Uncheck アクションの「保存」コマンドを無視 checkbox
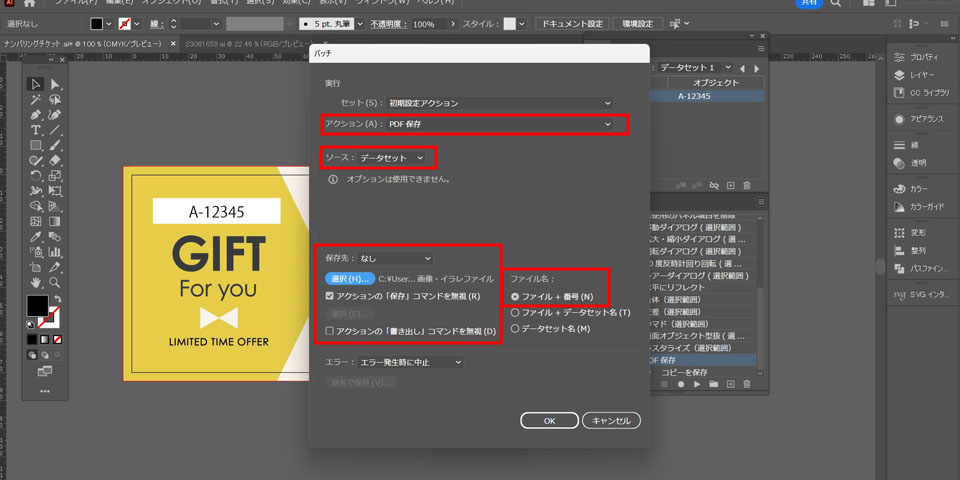 tap(330, 296)
